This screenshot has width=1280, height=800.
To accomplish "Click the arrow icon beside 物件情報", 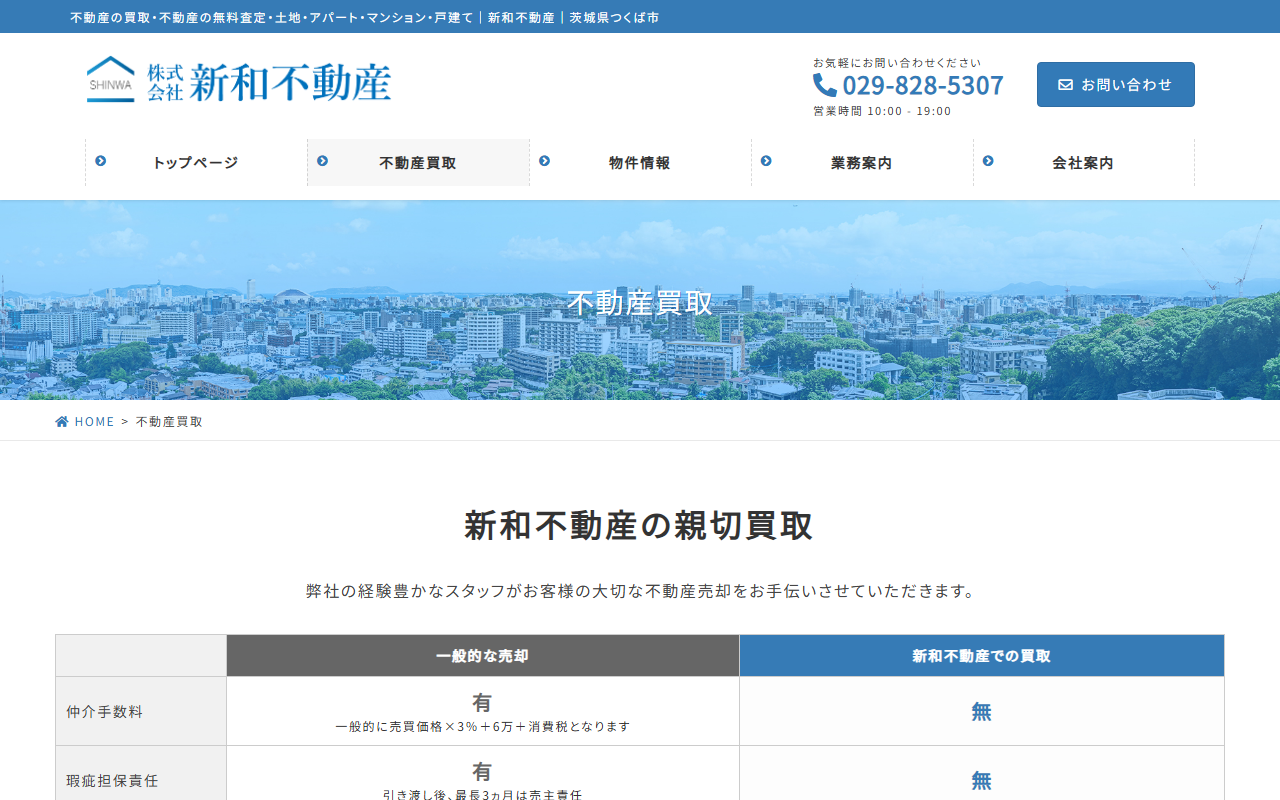I will tap(544, 160).
